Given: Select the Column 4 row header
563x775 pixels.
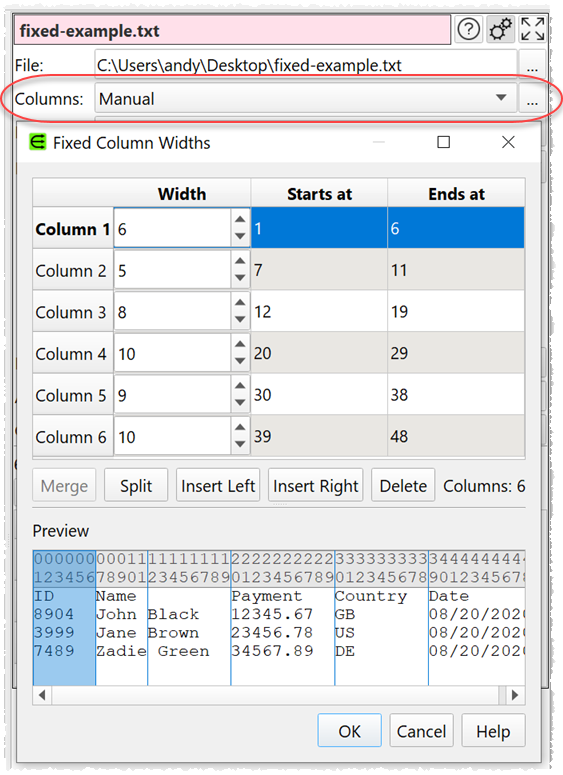Looking at the screenshot, I should [73, 353].
